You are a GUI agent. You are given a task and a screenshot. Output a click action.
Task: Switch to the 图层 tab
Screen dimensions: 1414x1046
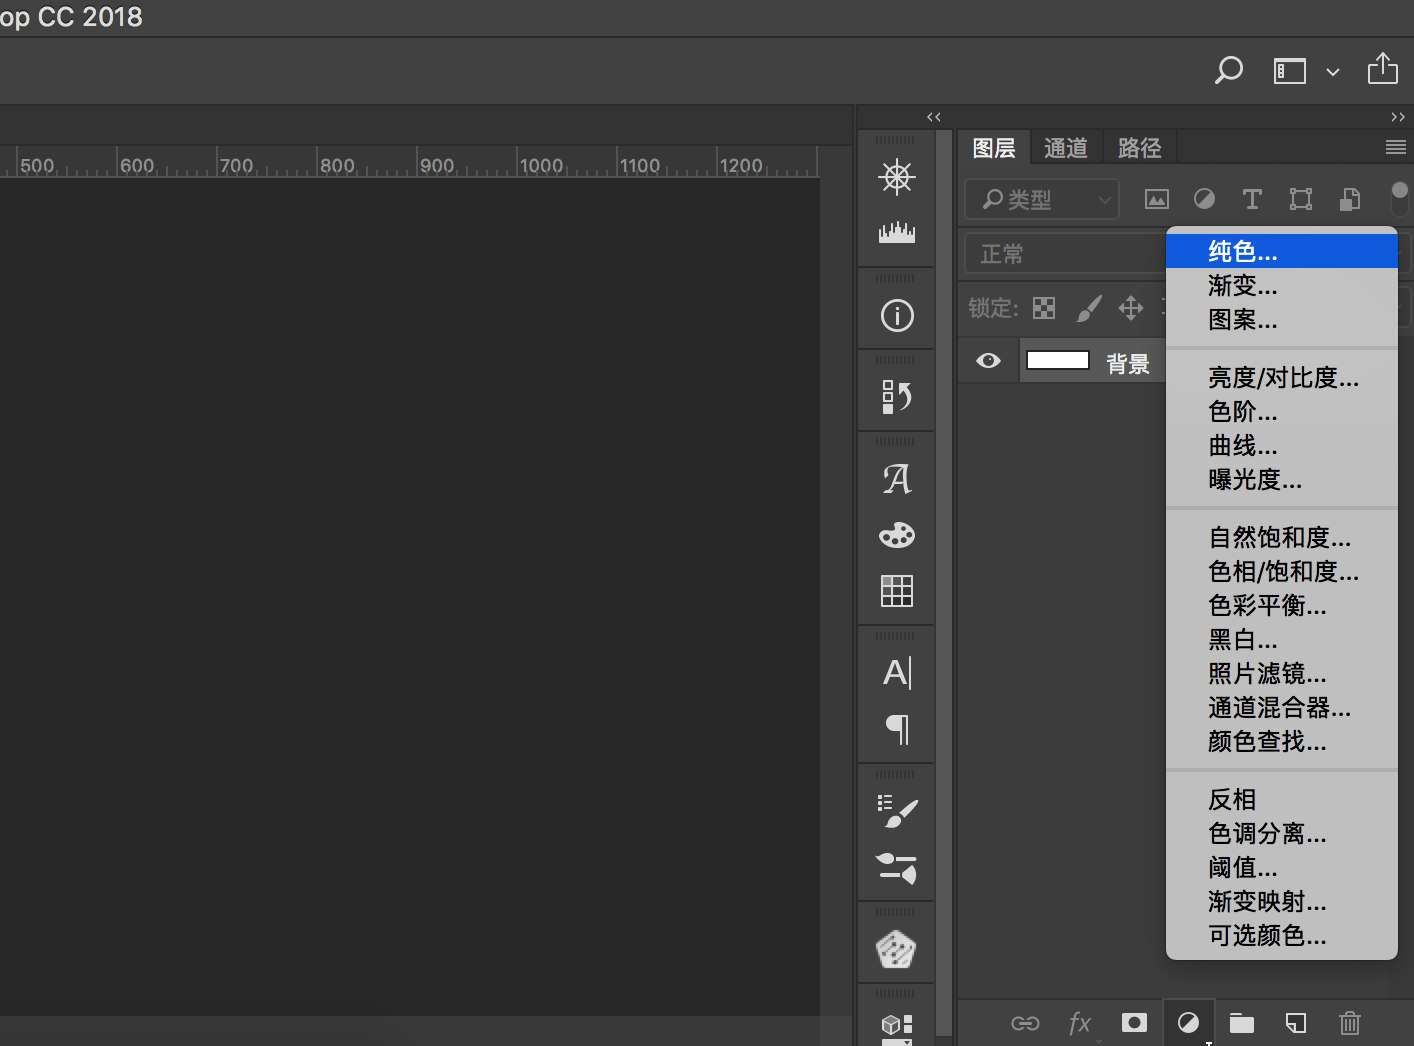coord(994,148)
